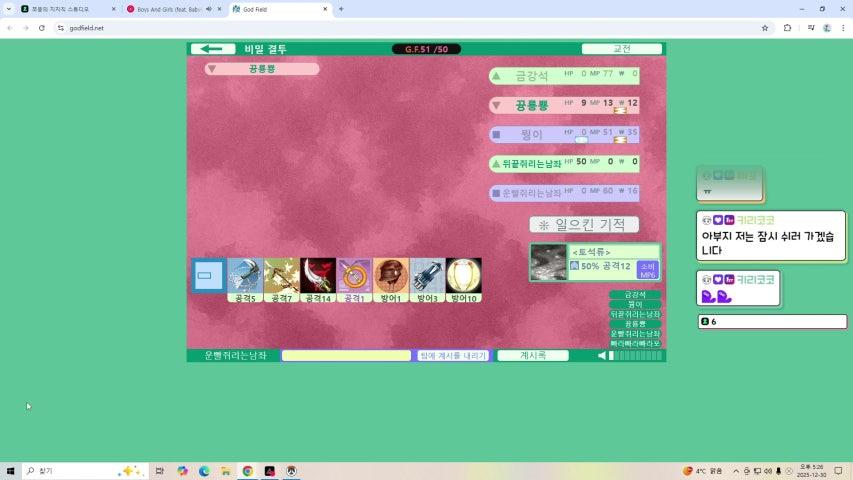Viewport: 853px width, 480px height.
Task: Switch to the Boys And Girls tab
Action: 165,9
